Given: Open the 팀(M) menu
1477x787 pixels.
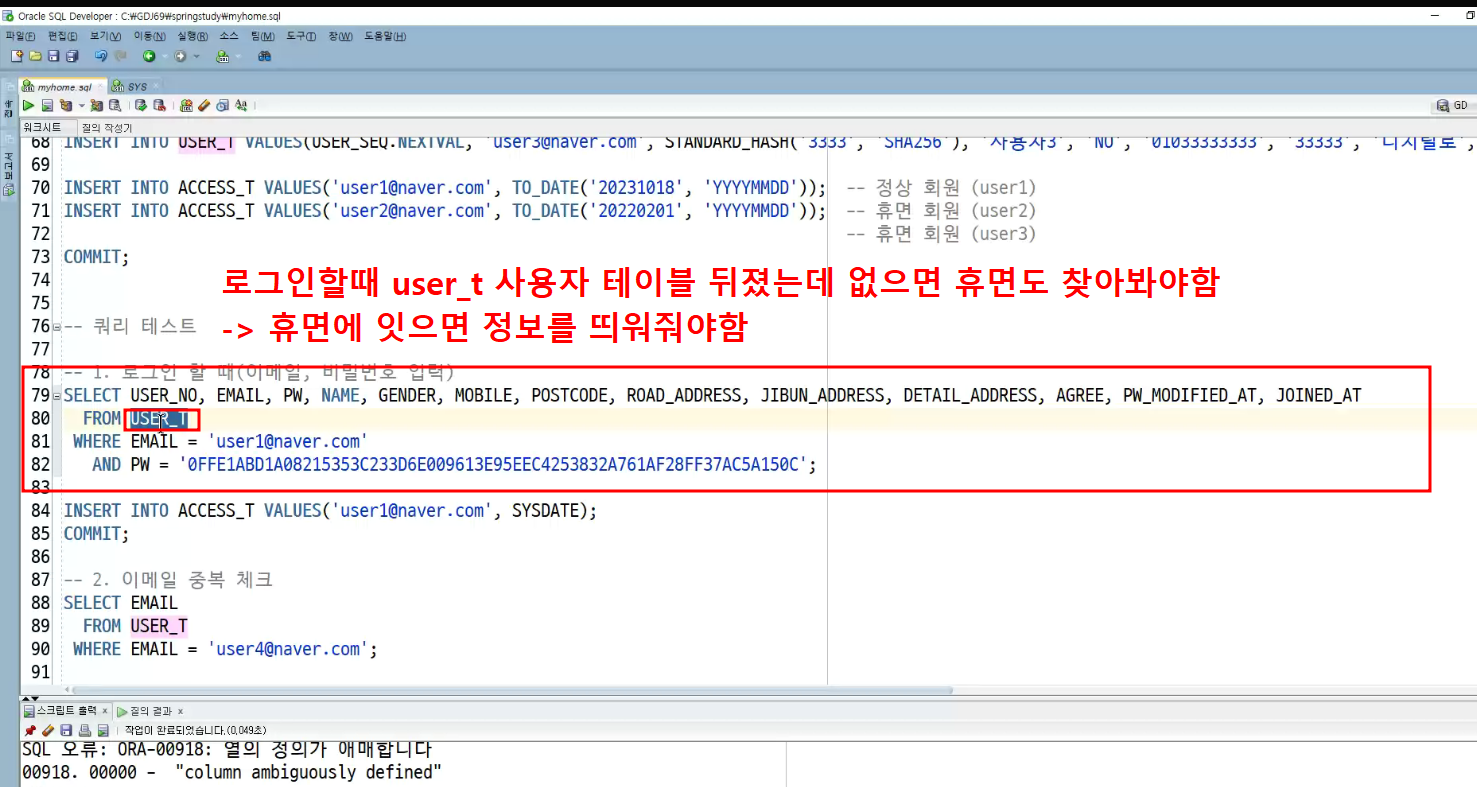Looking at the screenshot, I should (x=263, y=36).
